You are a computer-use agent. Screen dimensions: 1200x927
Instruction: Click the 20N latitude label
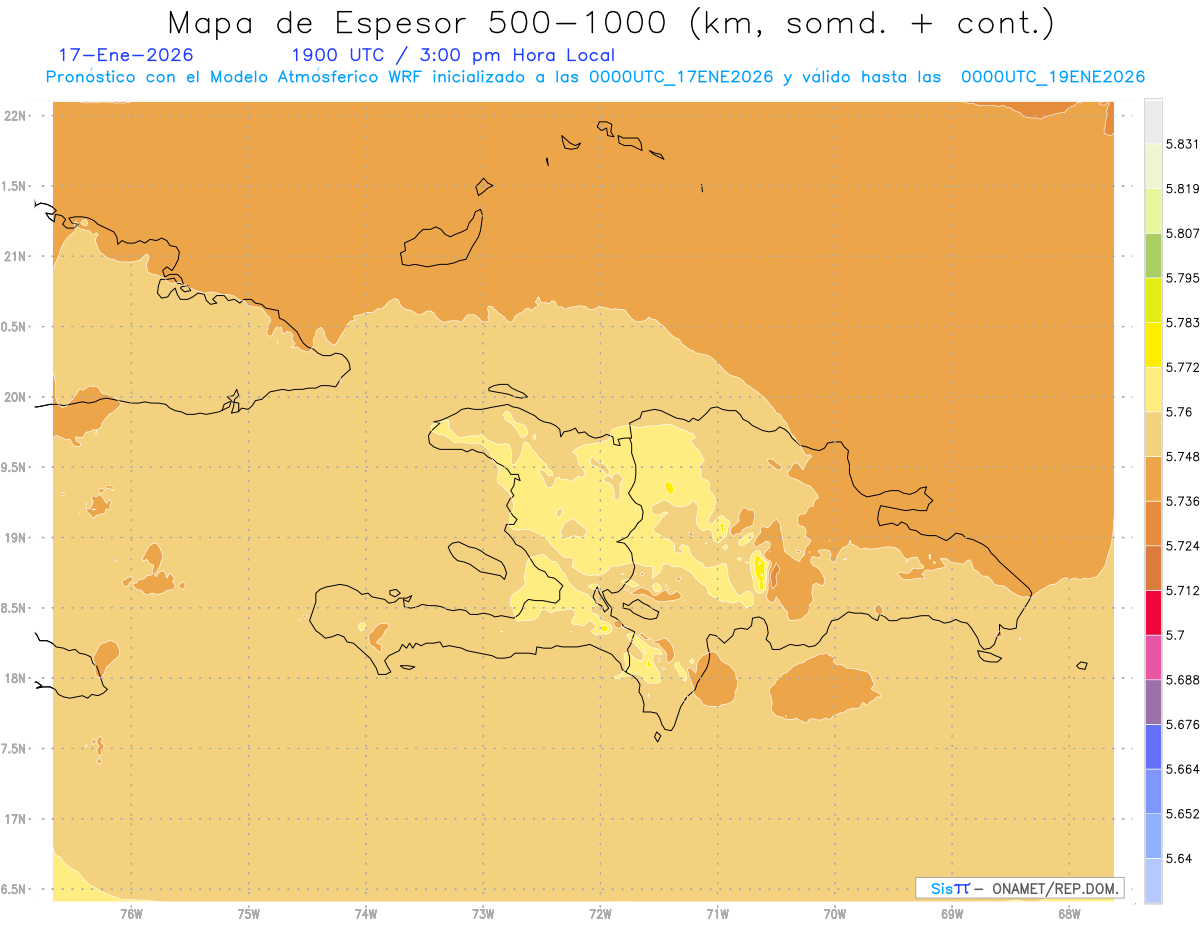pyautogui.click(x=16, y=397)
